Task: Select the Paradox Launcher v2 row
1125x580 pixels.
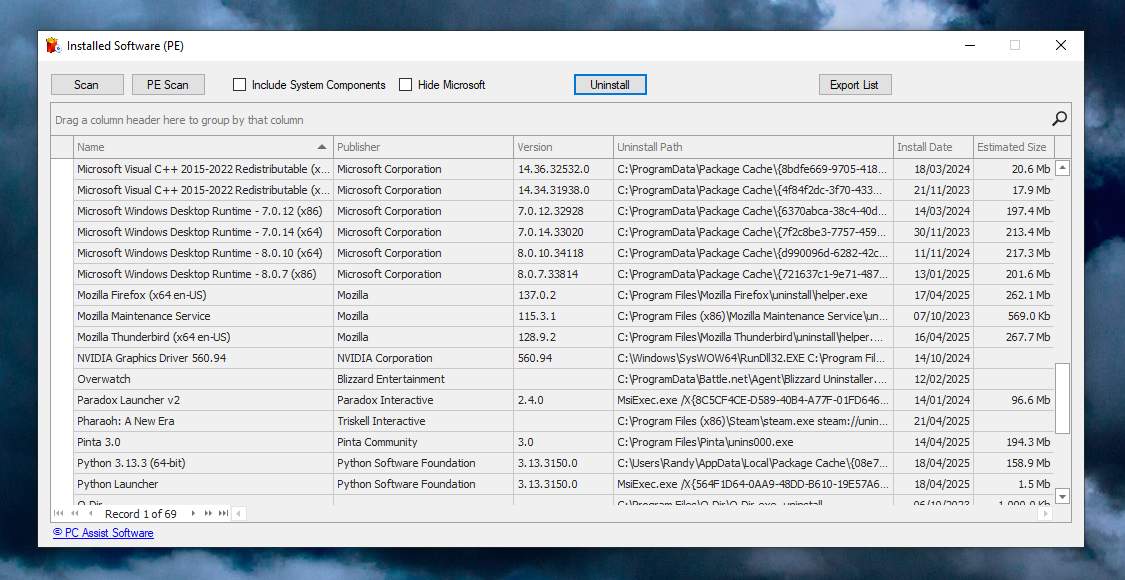Action: (564, 400)
